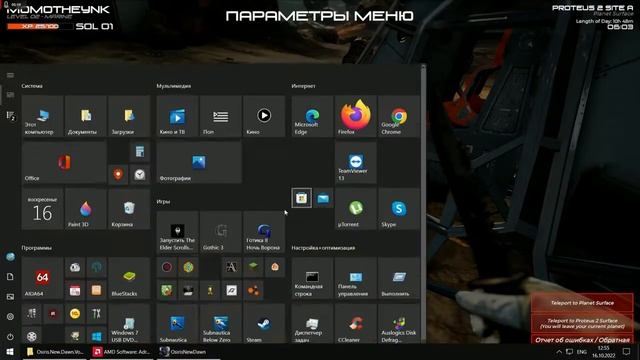Click Teleport to Proteus 2 Surface button
Screen dimensions: 640x360
tap(582, 323)
